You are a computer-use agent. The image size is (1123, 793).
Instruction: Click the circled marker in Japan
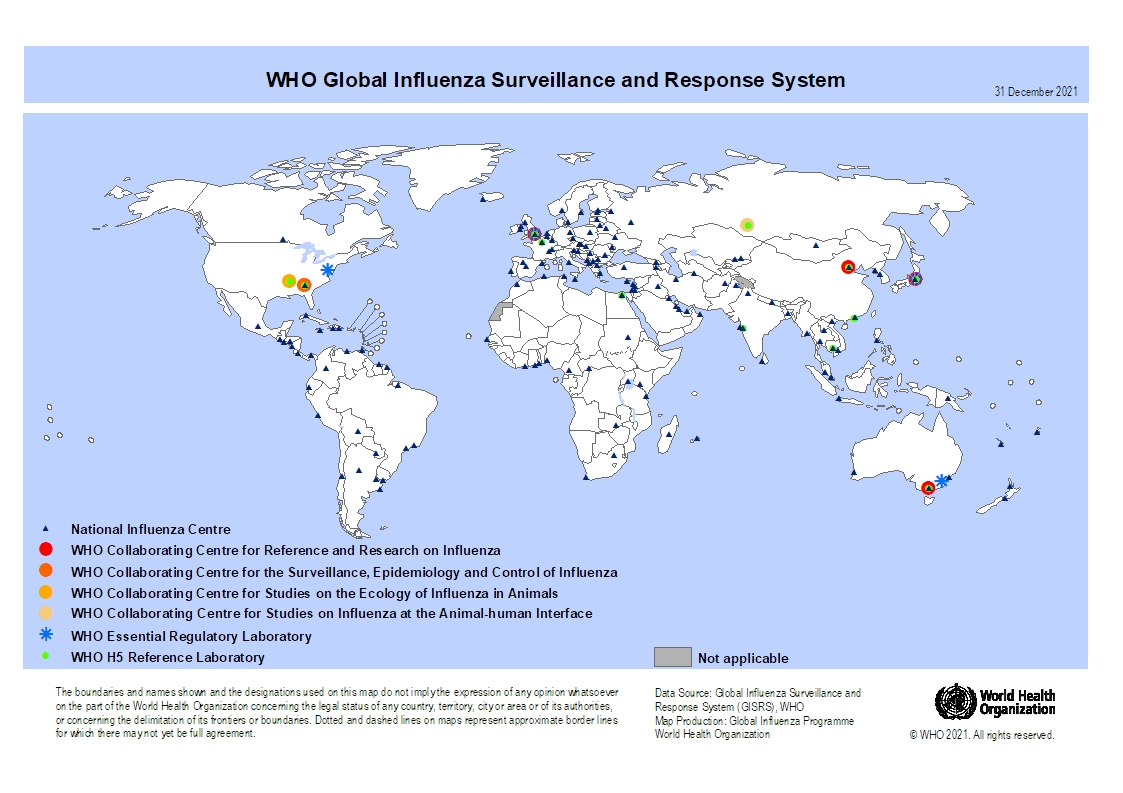(x=914, y=279)
